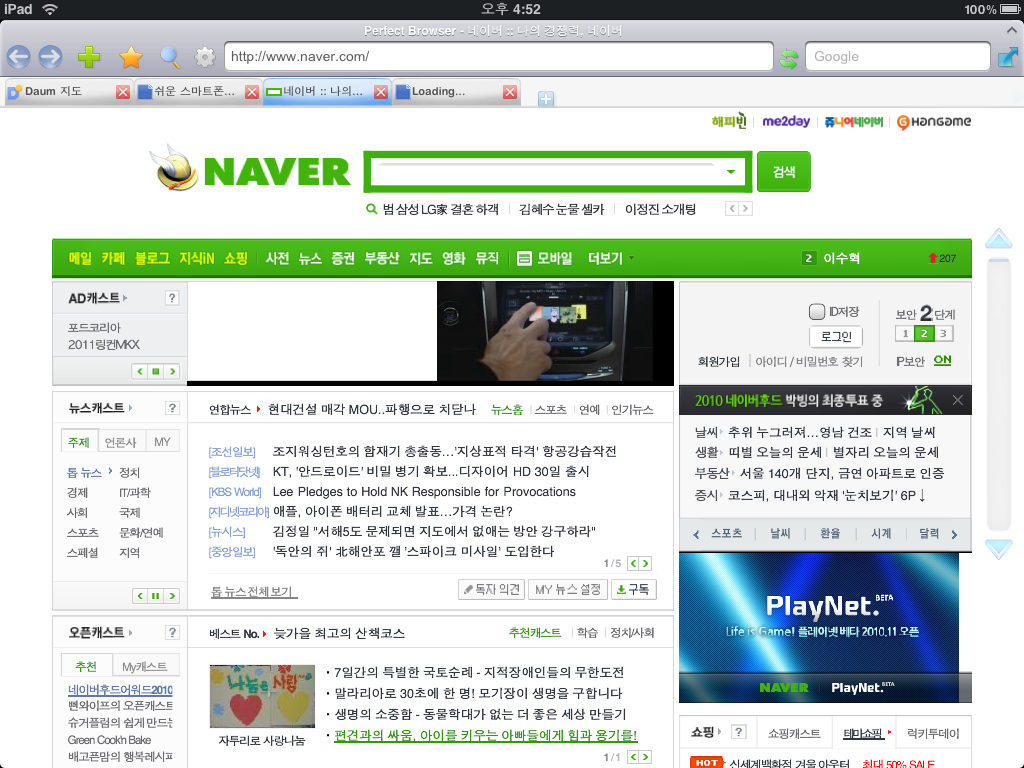Click the 로그인 button
This screenshot has width=1024, height=768.
(x=836, y=336)
